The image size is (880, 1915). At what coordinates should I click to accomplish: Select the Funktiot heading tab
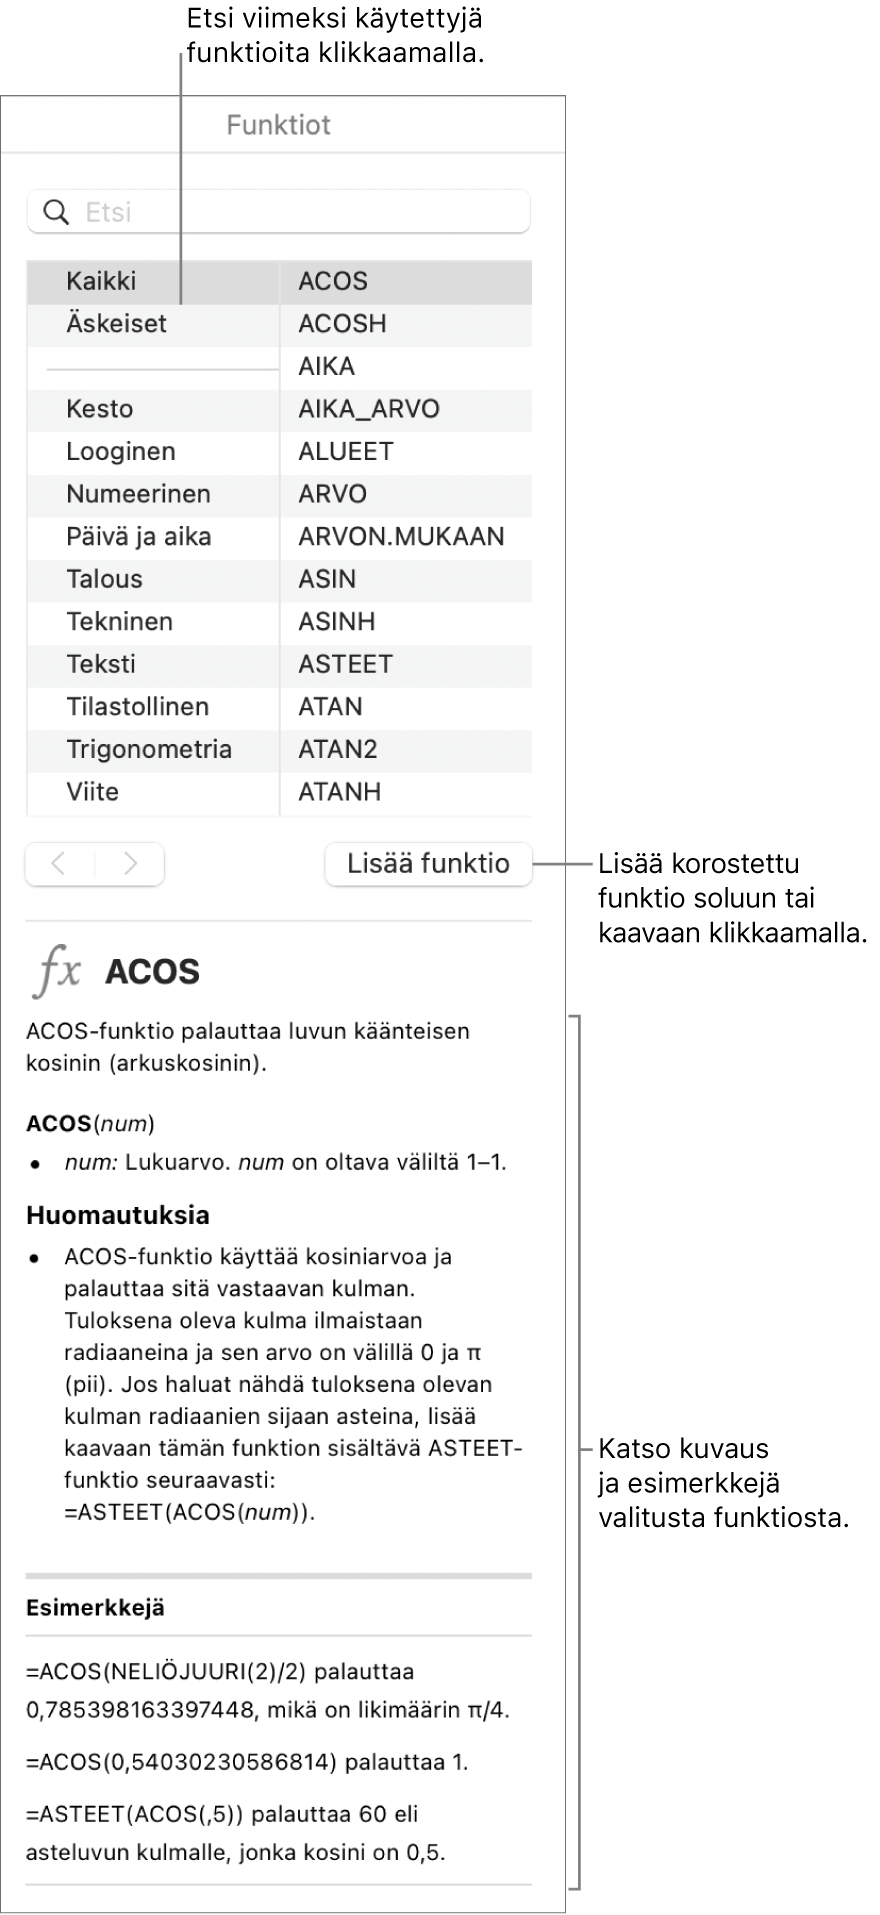279,124
